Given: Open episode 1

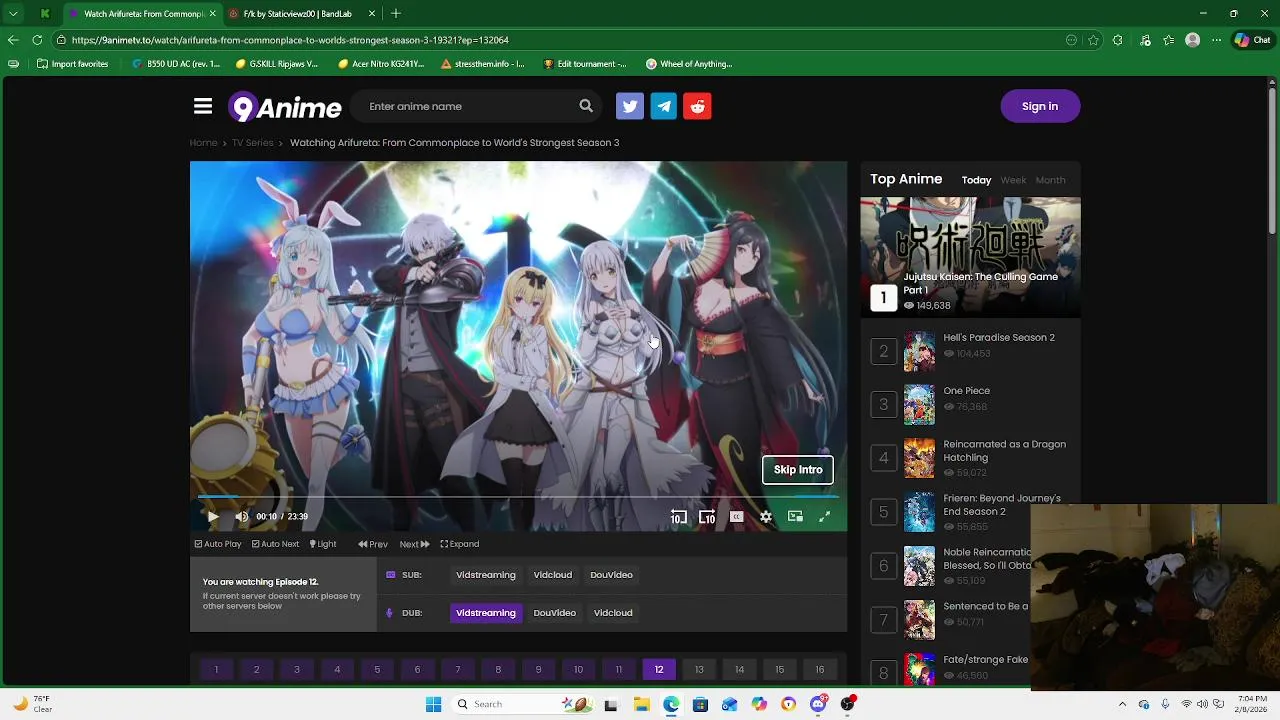Looking at the screenshot, I should (216, 670).
